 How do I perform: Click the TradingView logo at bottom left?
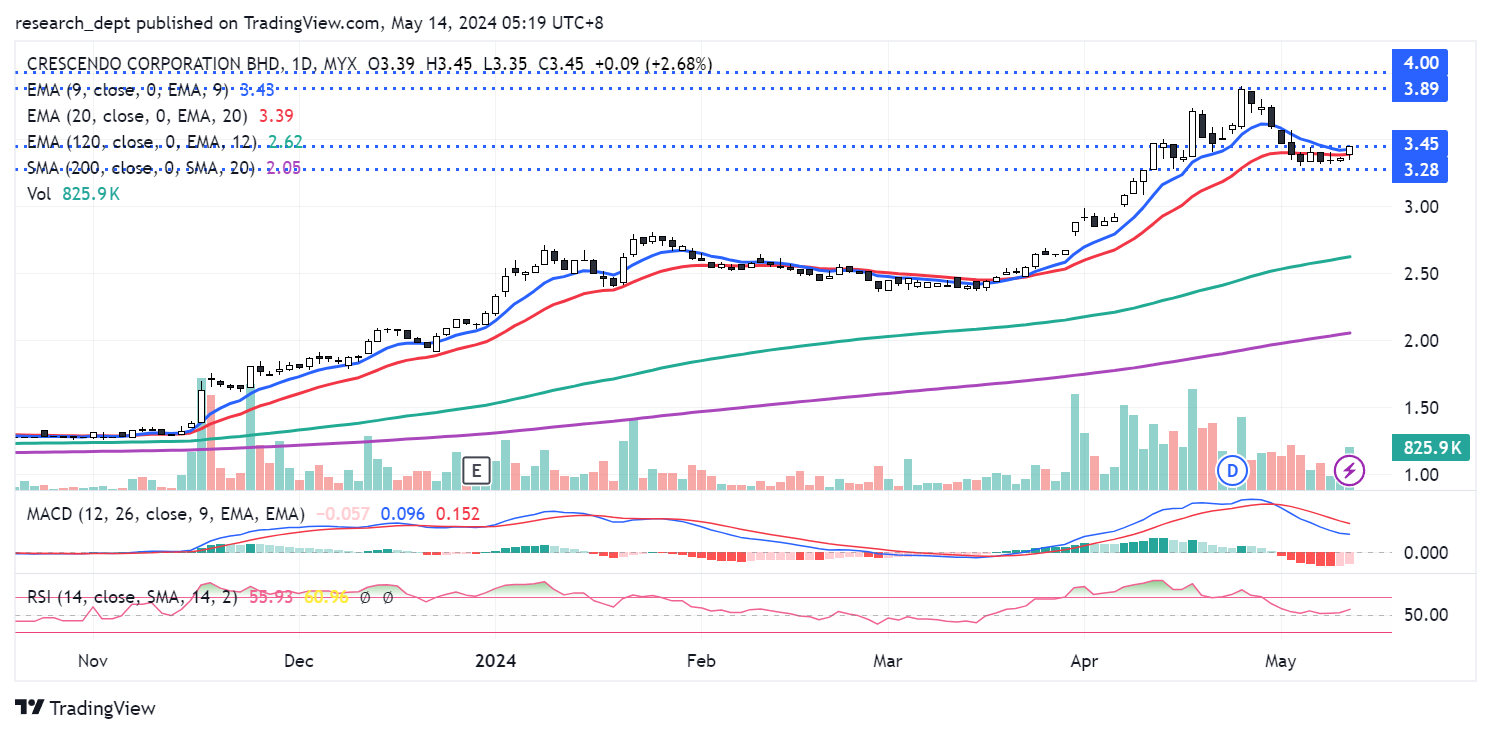click(x=87, y=708)
